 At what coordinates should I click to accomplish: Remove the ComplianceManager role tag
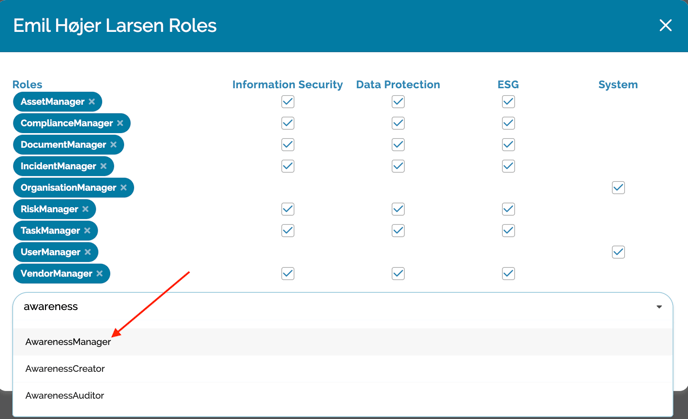coord(120,124)
